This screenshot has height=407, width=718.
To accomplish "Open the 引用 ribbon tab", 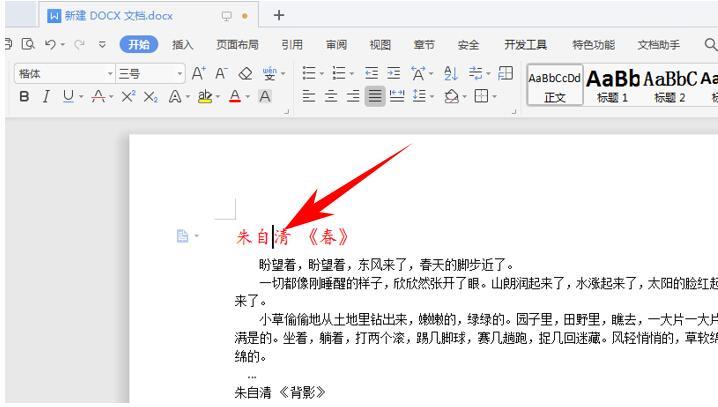I will pyautogui.click(x=292, y=45).
